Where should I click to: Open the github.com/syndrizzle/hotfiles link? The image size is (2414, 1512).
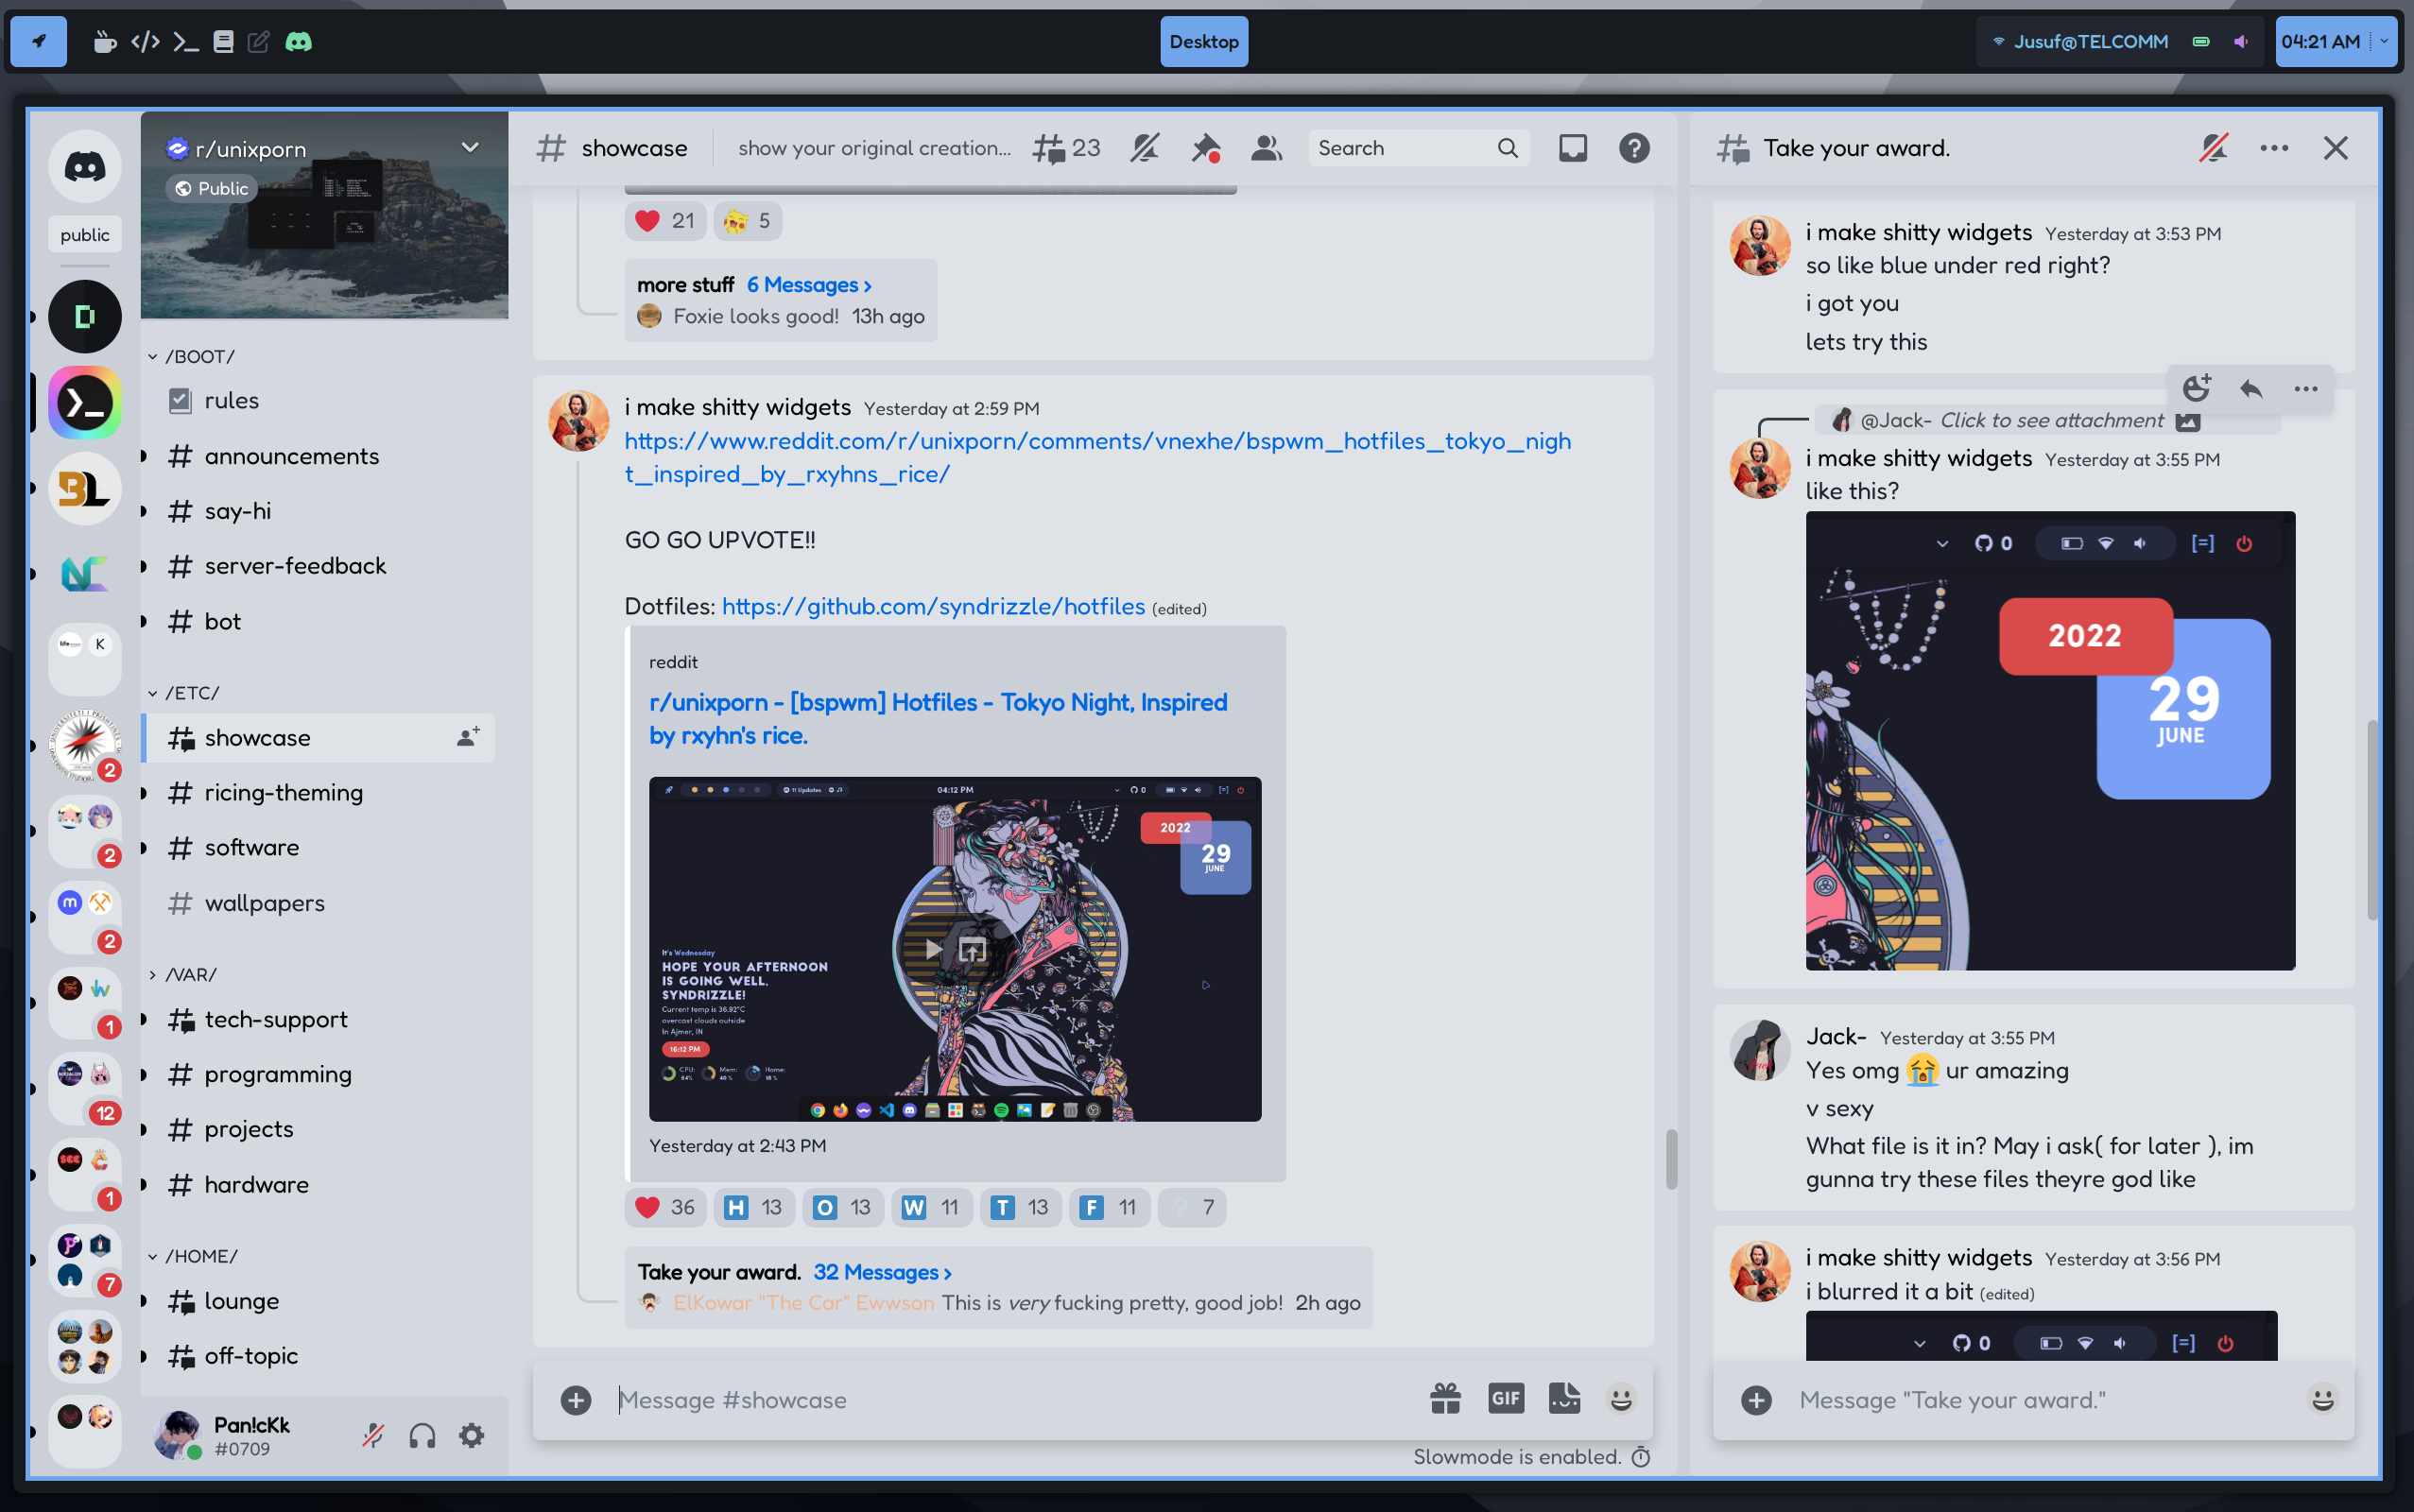click(932, 606)
